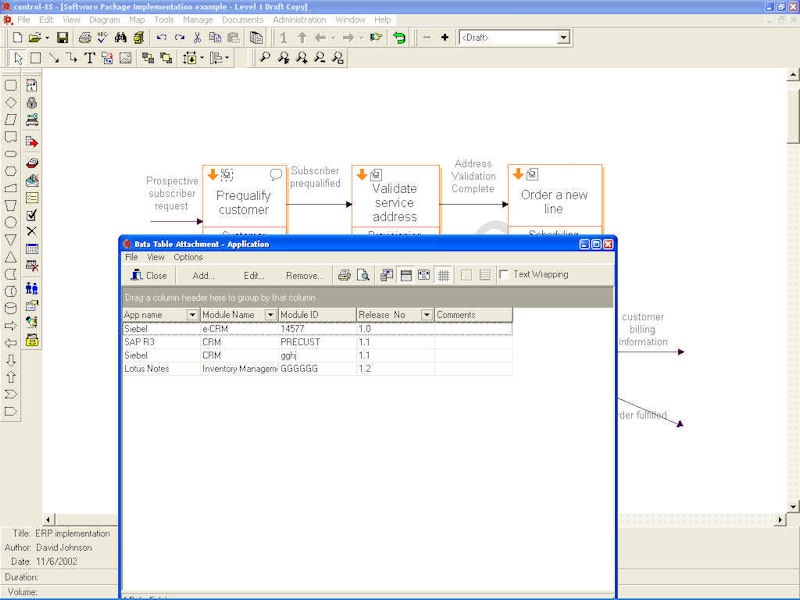Click the canvas vertical scrollbar up arrow
This screenshot has height=600, width=800.
coord(792,75)
